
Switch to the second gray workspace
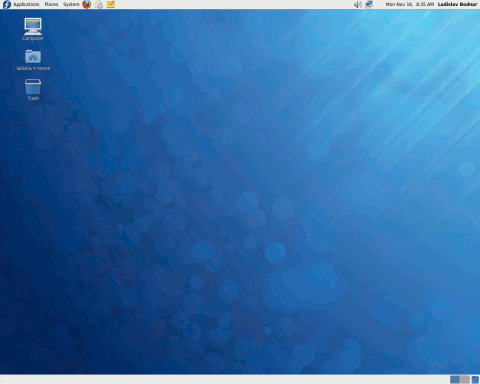[465, 379]
